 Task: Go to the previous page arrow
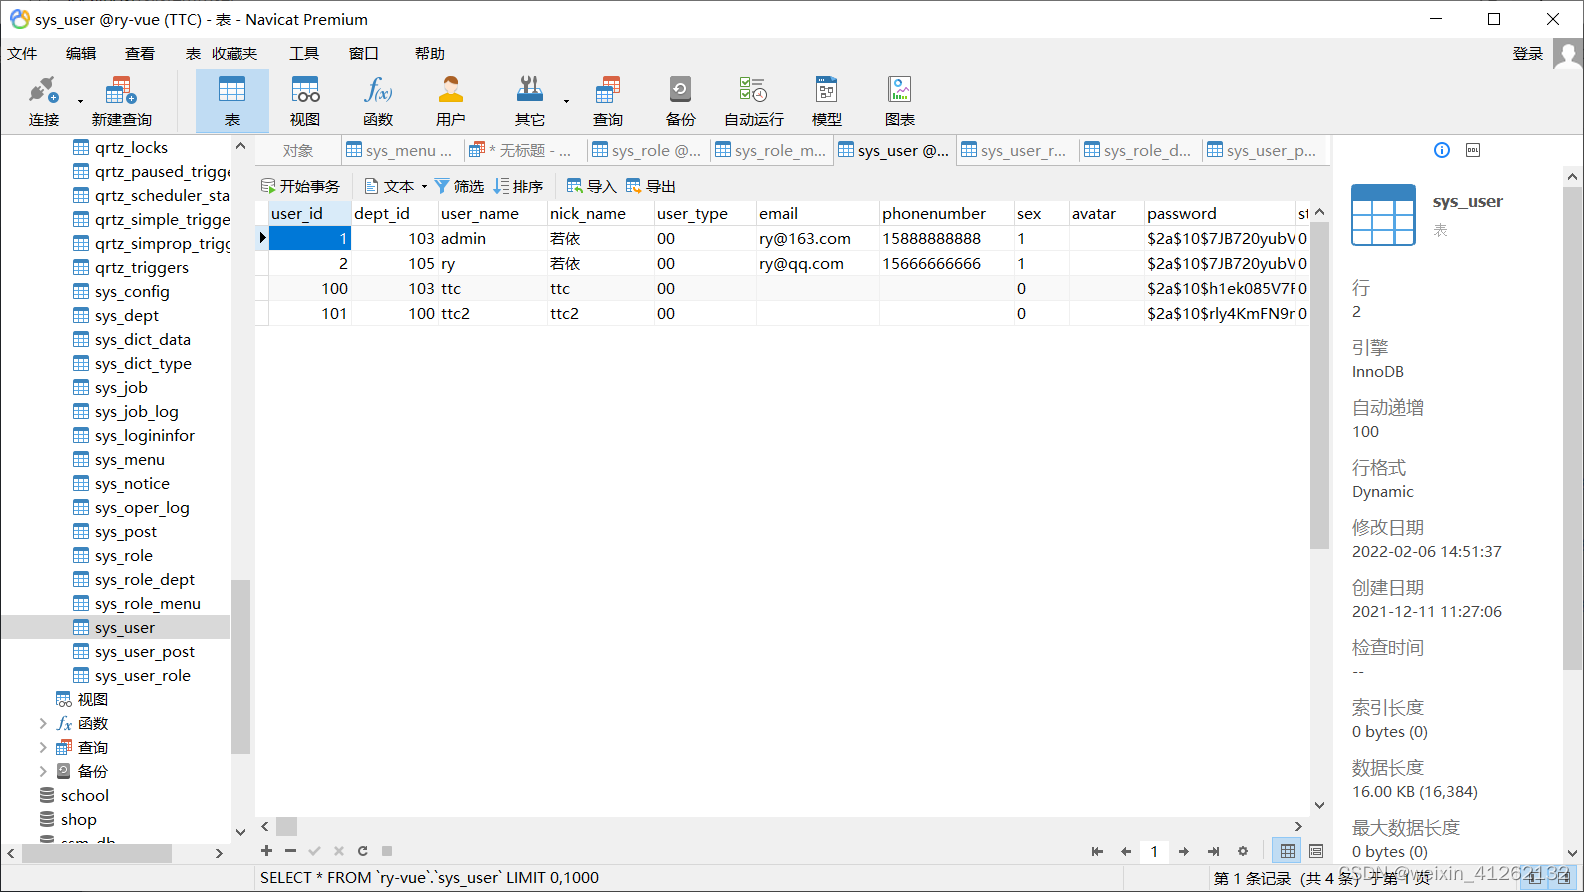(x=1126, y=851)
